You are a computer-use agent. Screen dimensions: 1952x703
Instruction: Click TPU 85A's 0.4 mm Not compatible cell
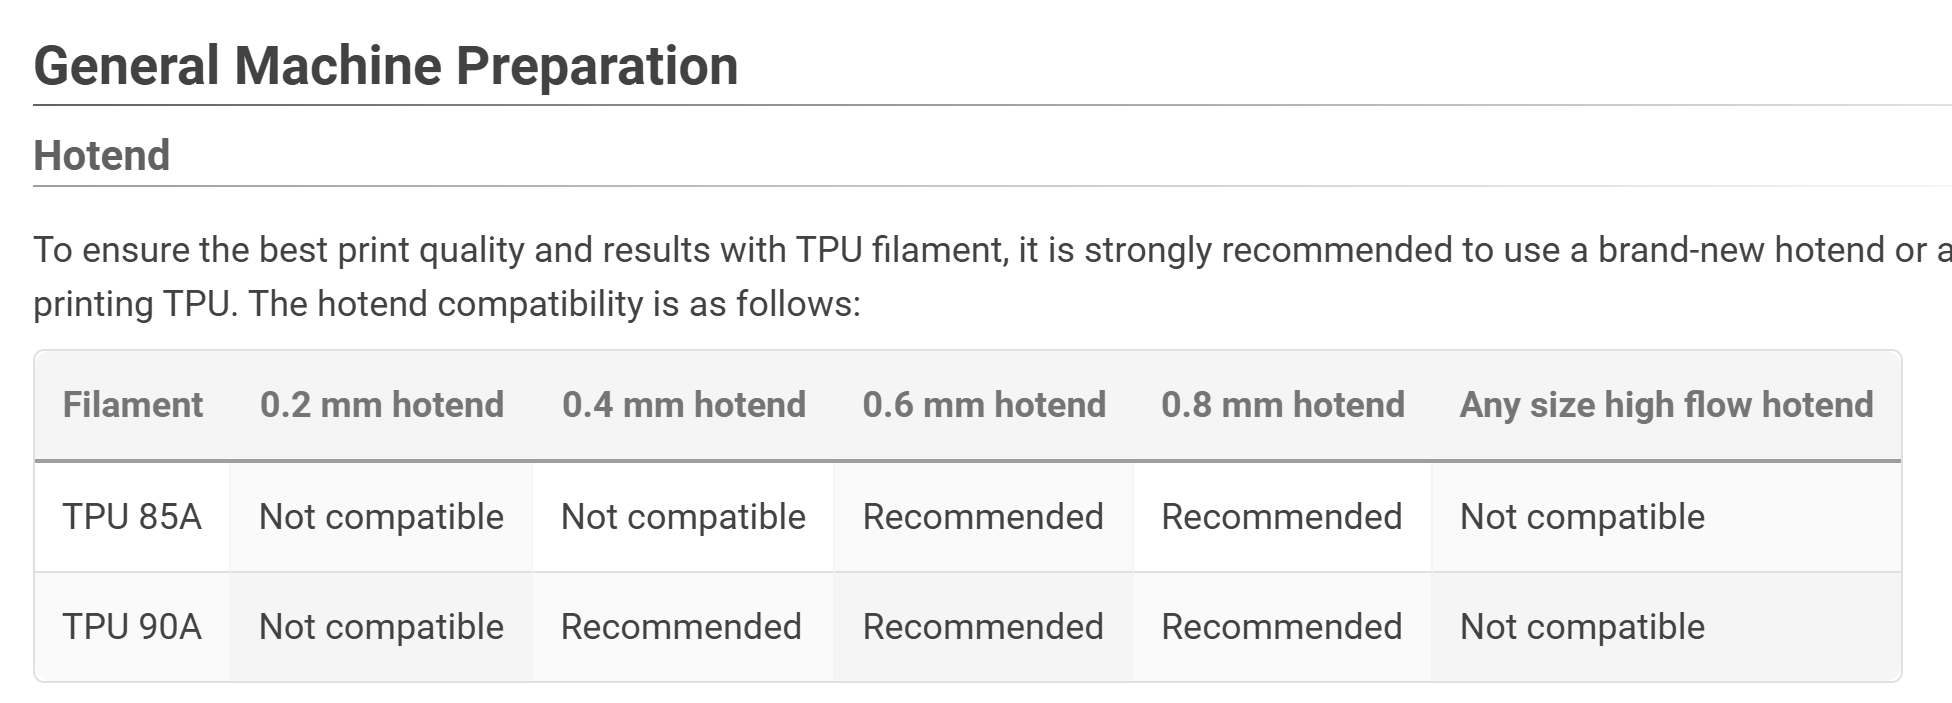pyautogui.click(x=683, y=517)
